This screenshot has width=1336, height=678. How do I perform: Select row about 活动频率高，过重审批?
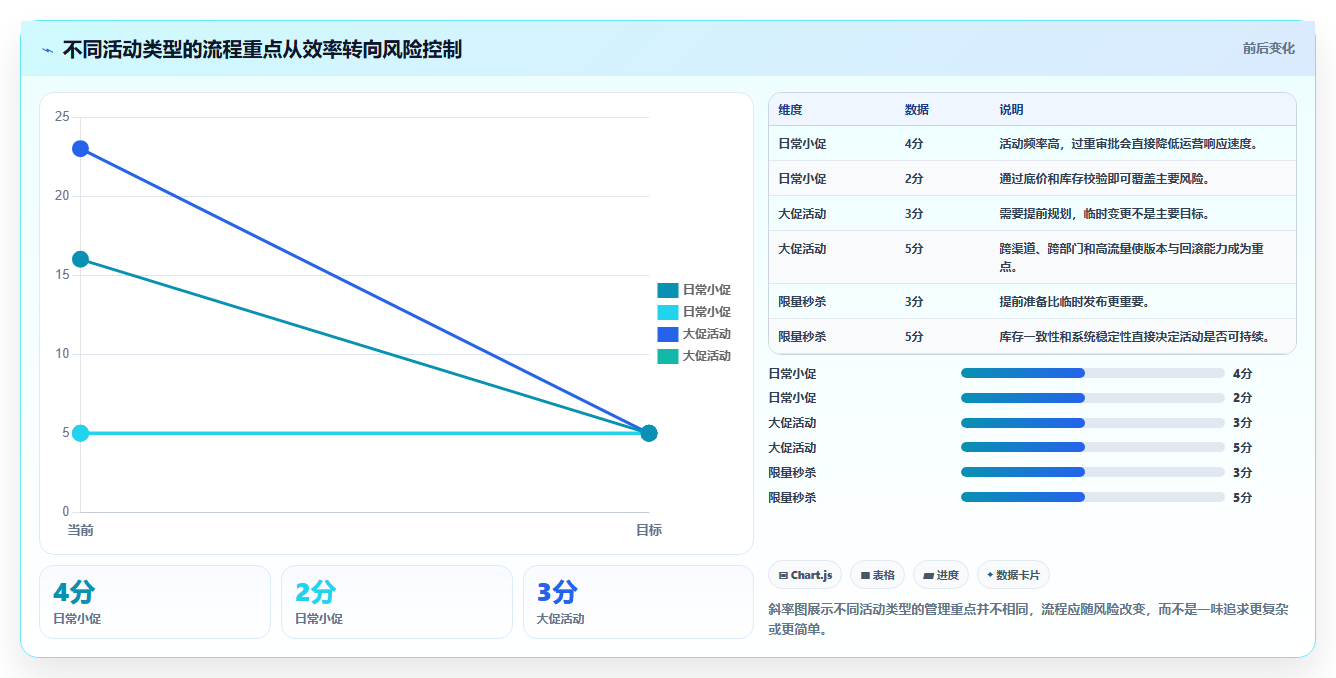(x=1032, y=143)
